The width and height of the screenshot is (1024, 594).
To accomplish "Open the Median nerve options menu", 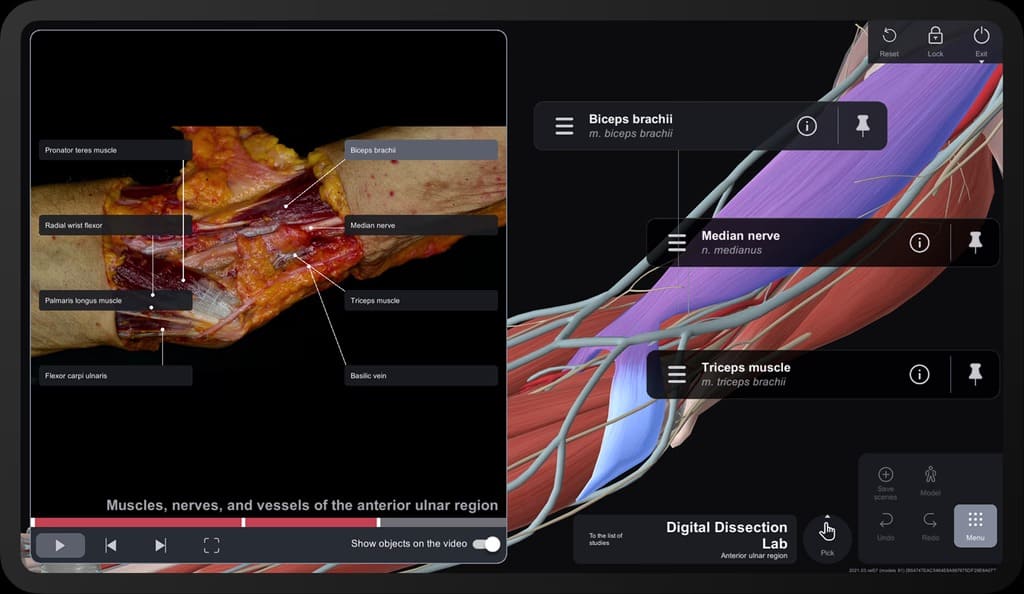I will (676, 242).
